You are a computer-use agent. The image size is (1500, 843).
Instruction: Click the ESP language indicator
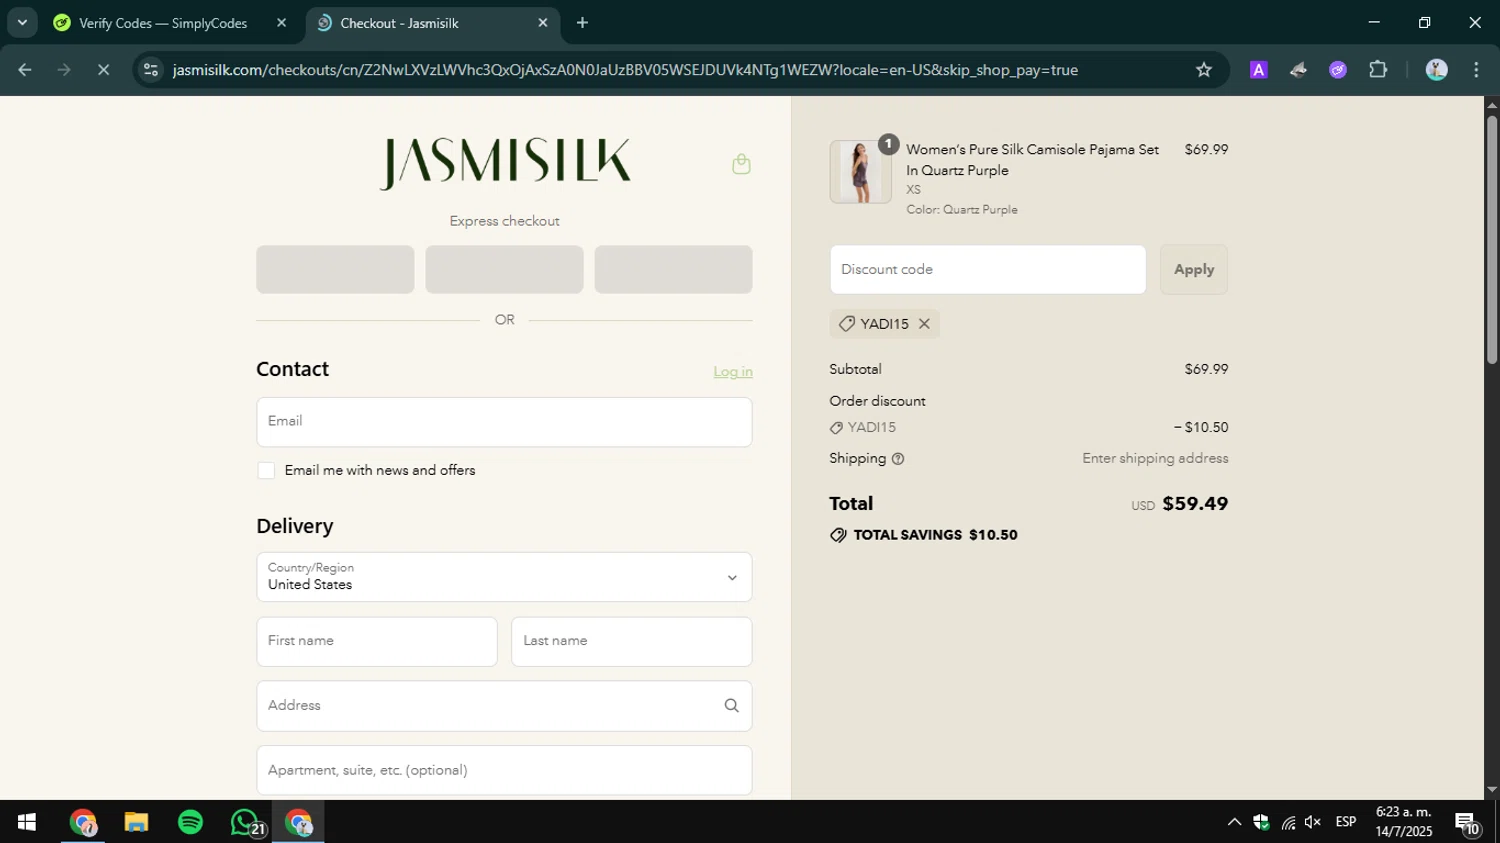[1346, 822]
